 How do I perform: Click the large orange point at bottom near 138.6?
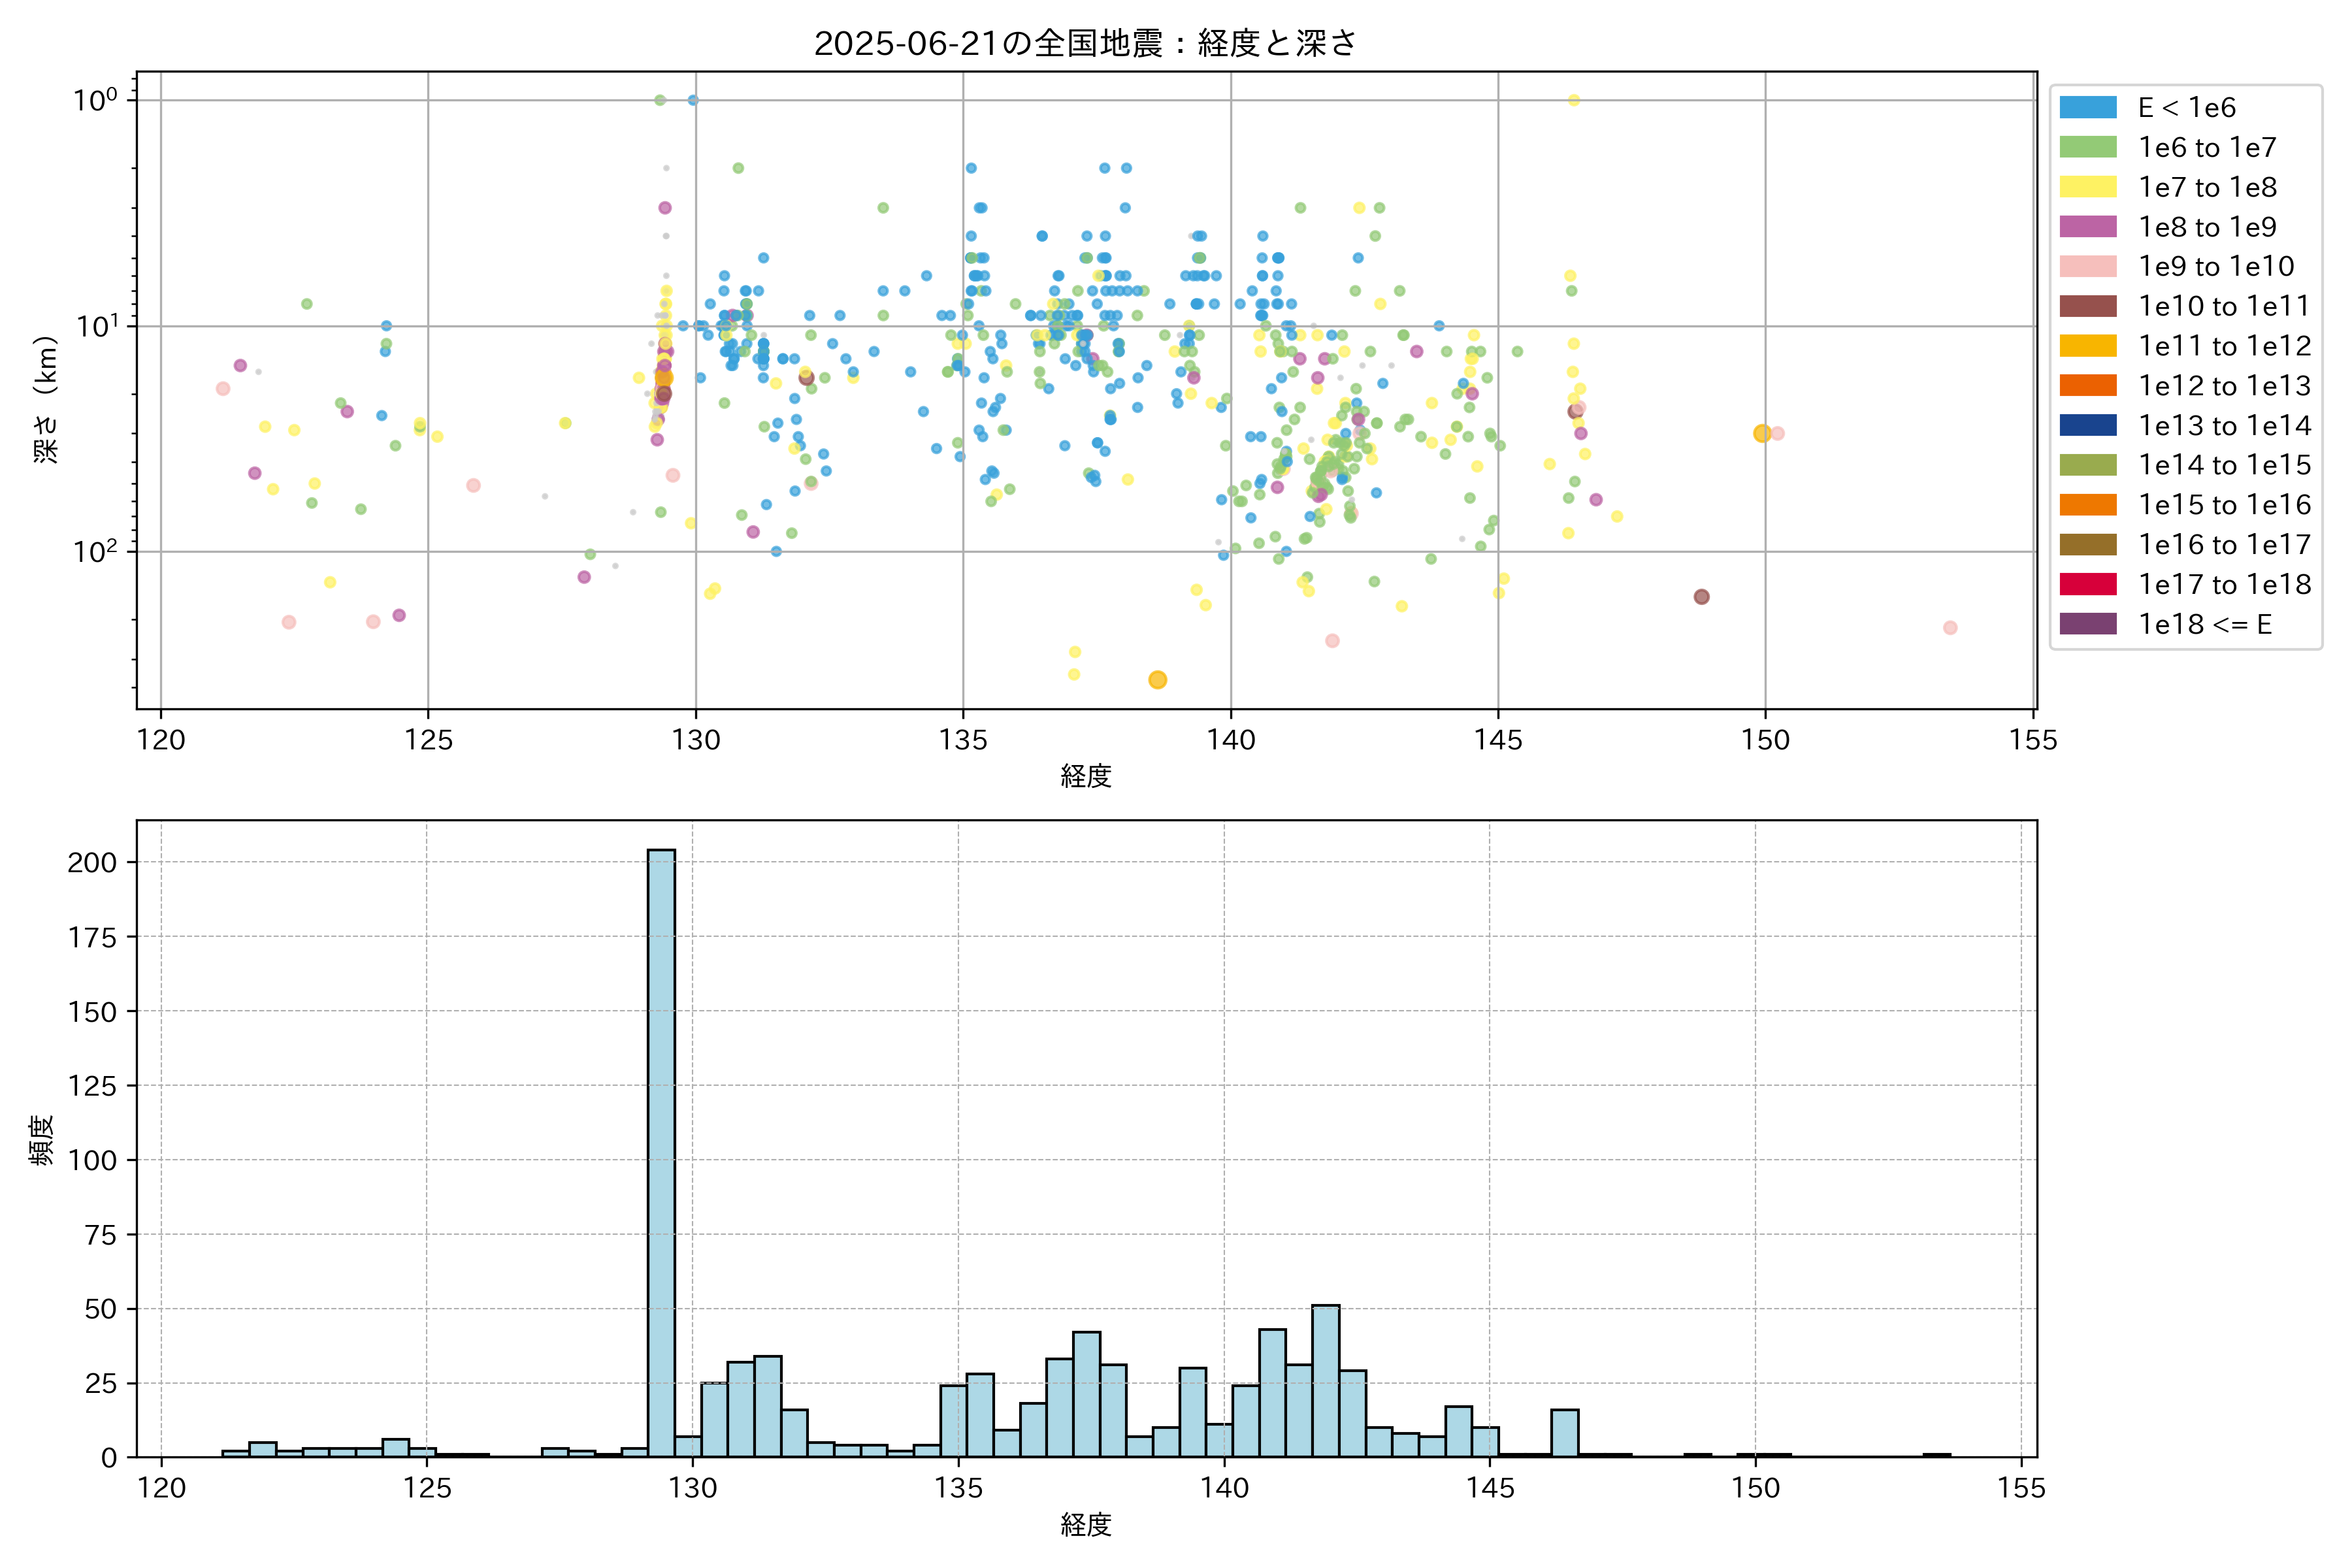[x=1157, y=680]
